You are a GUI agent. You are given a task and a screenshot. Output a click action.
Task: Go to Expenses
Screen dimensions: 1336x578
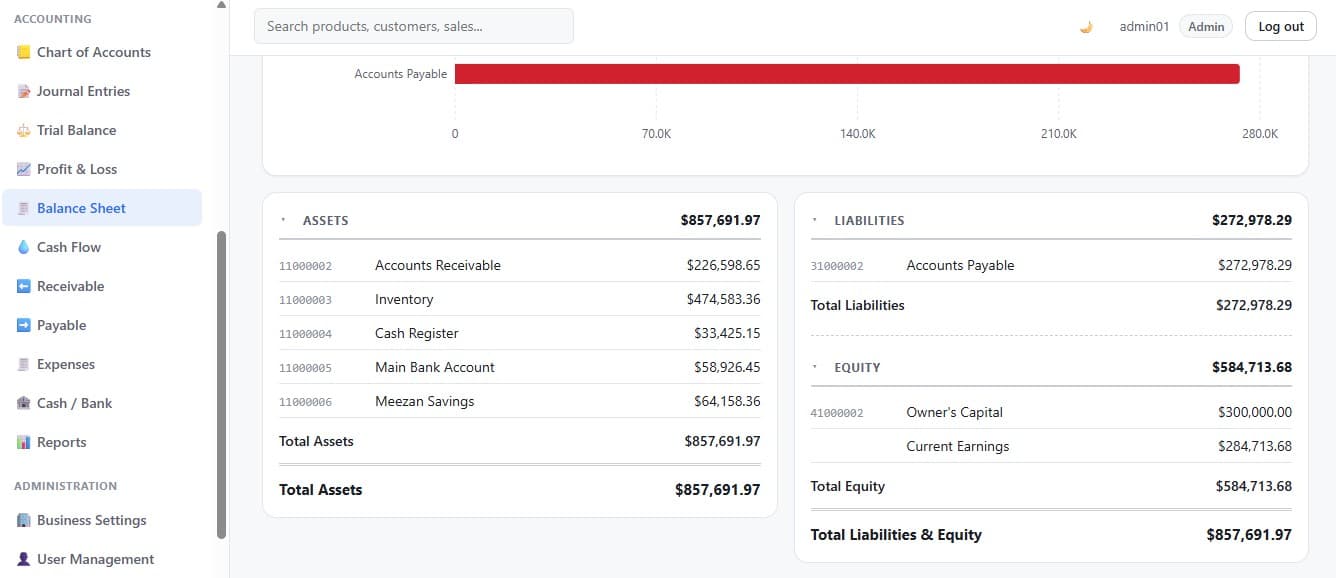pos(101,364)
